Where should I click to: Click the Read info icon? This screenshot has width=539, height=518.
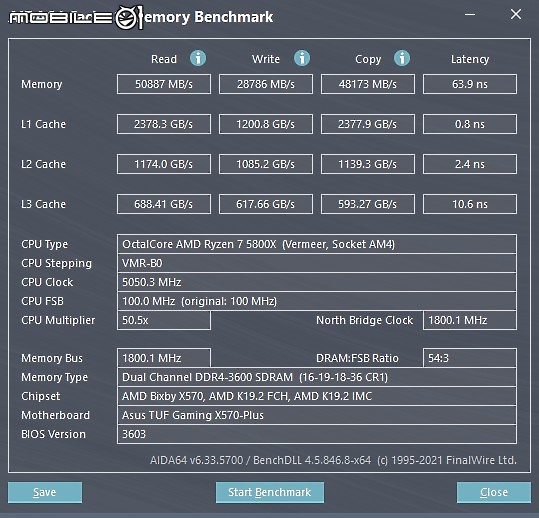coord(198,58)
